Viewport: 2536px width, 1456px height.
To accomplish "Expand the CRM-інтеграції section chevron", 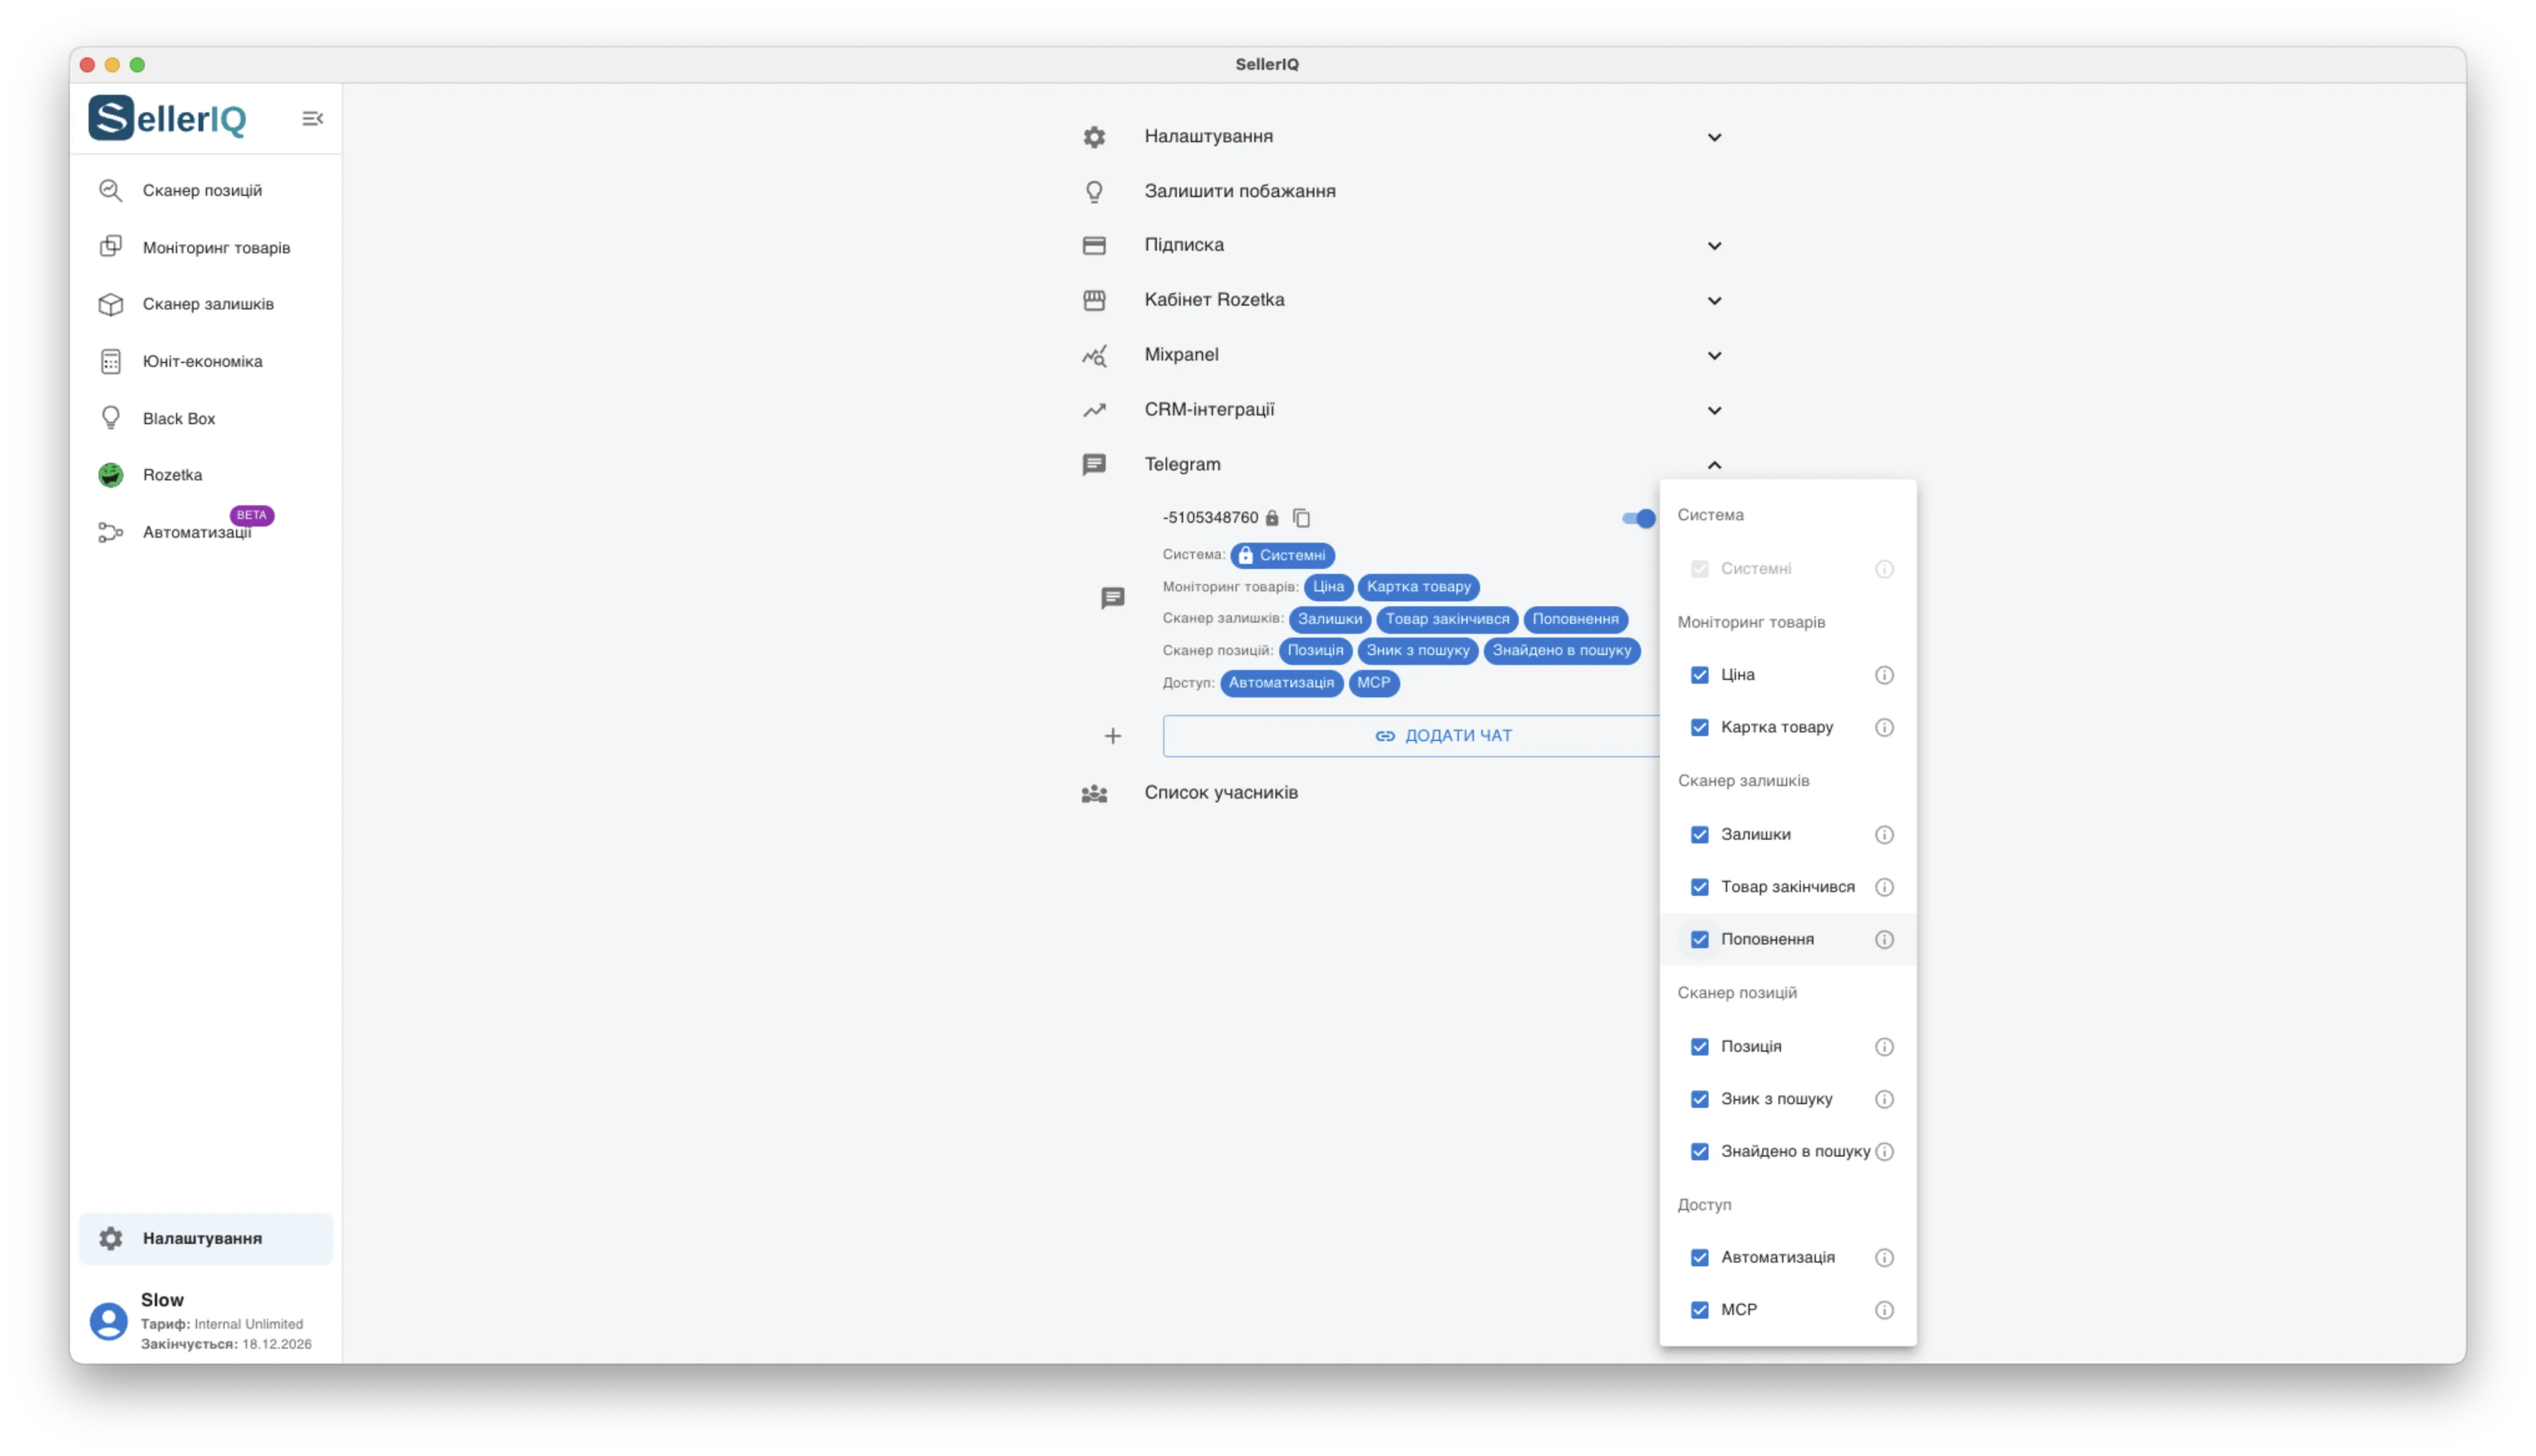I will pyautogui.click(x=1714, y=411).
